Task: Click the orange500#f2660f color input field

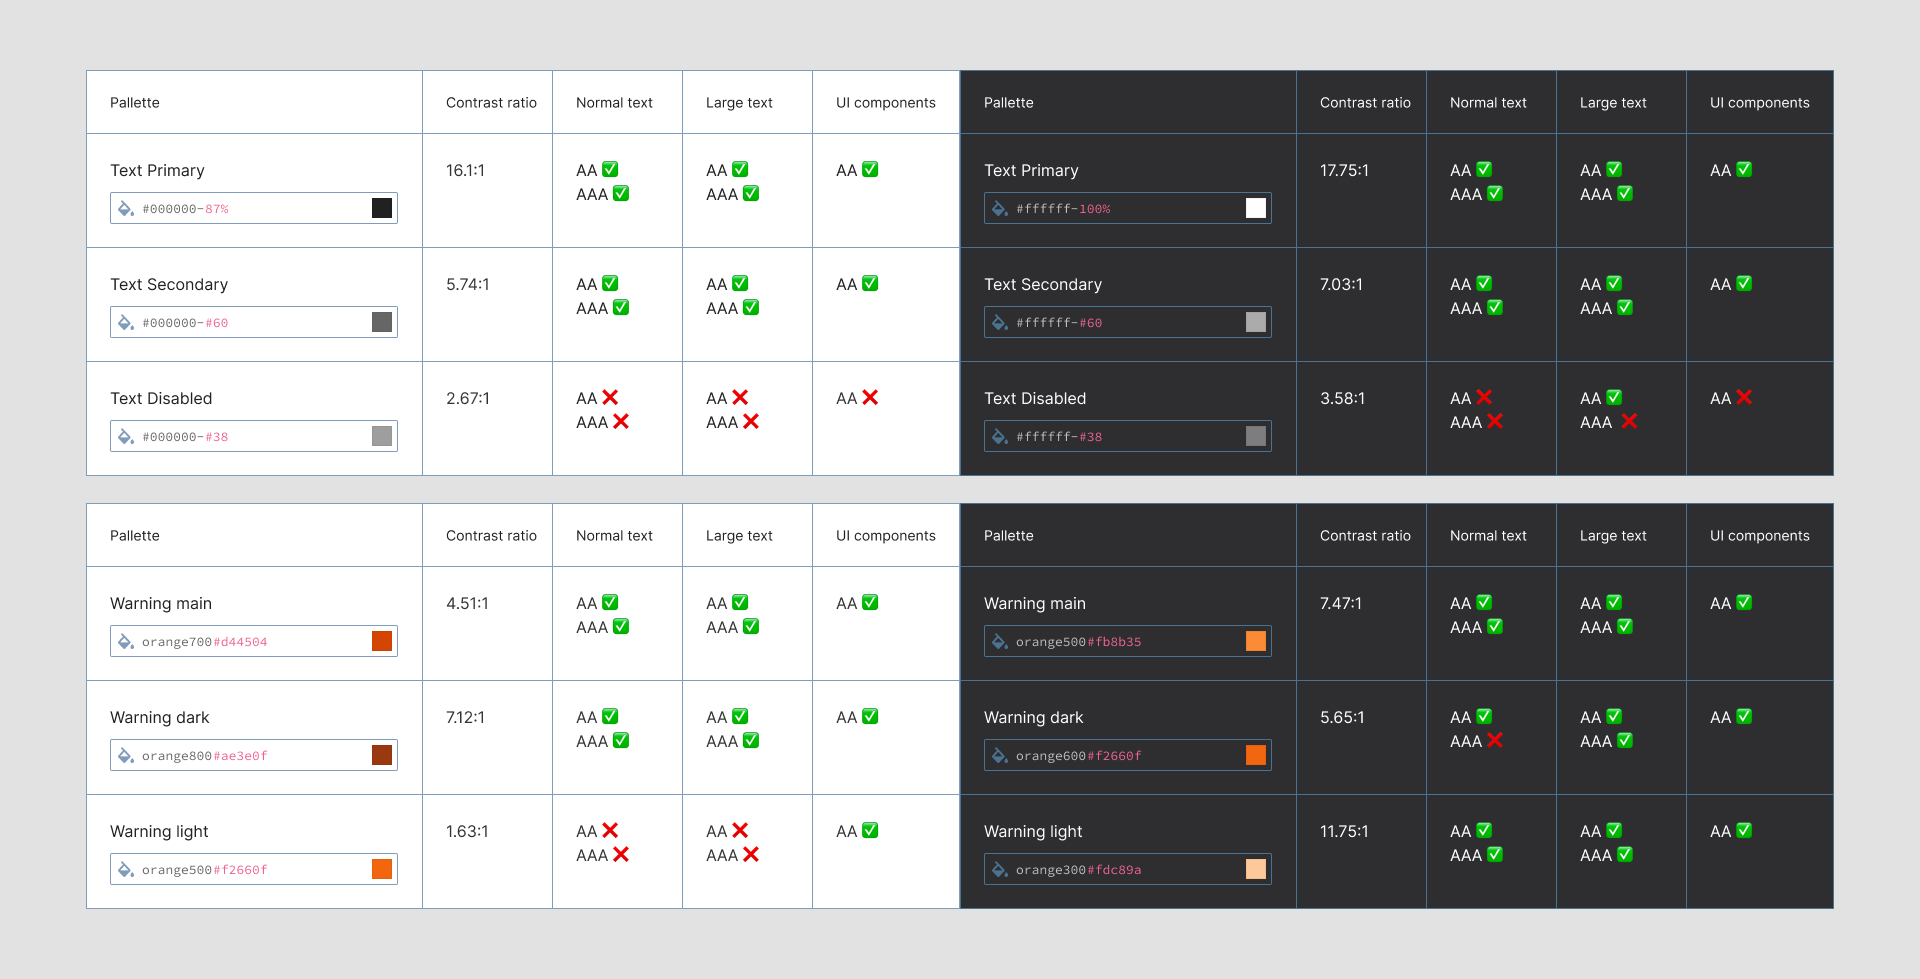Action: 252,869
